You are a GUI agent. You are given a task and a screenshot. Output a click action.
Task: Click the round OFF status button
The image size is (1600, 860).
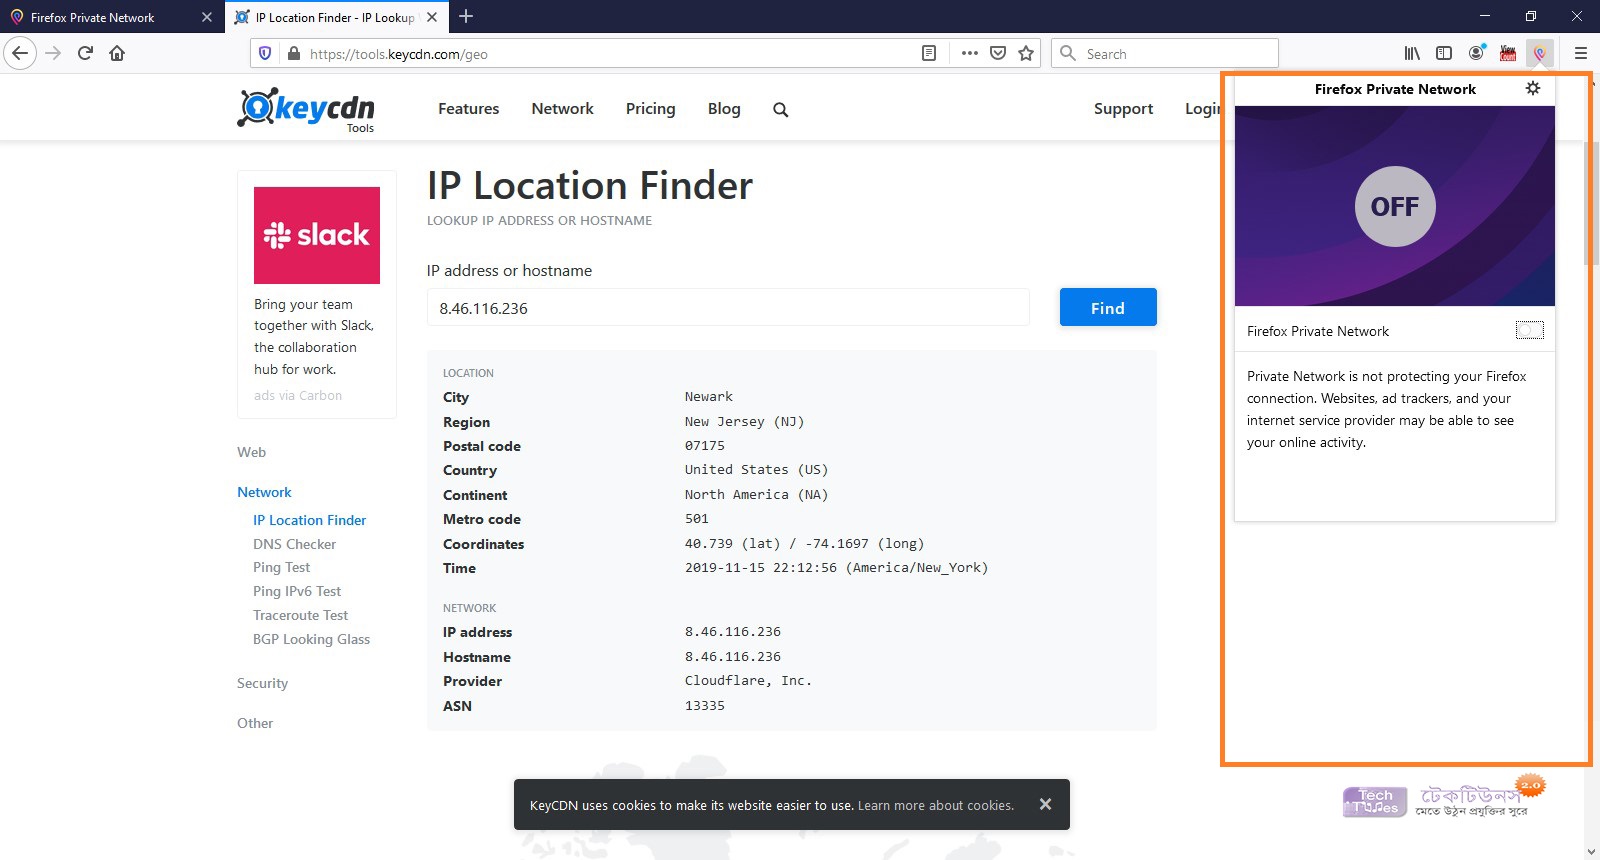[1395, 206]
